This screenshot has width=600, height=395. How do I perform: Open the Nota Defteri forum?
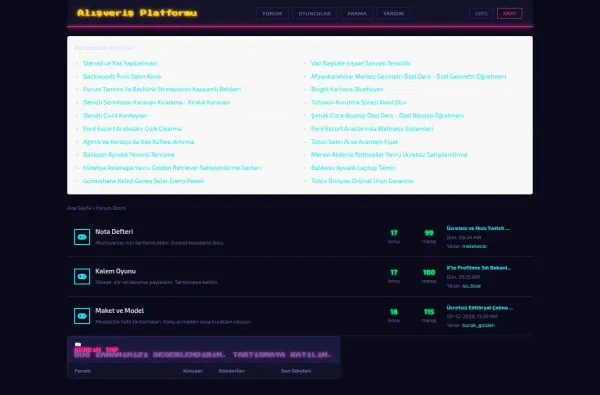(114, 232)
